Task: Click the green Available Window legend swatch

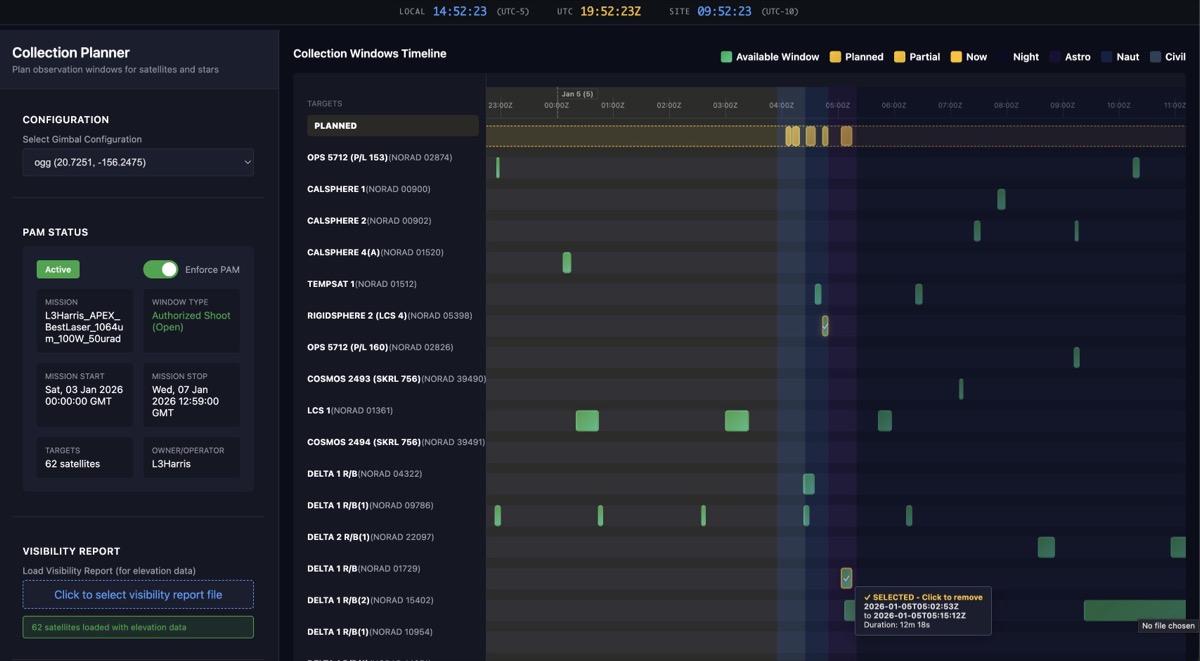Action: tap(725, 57)
